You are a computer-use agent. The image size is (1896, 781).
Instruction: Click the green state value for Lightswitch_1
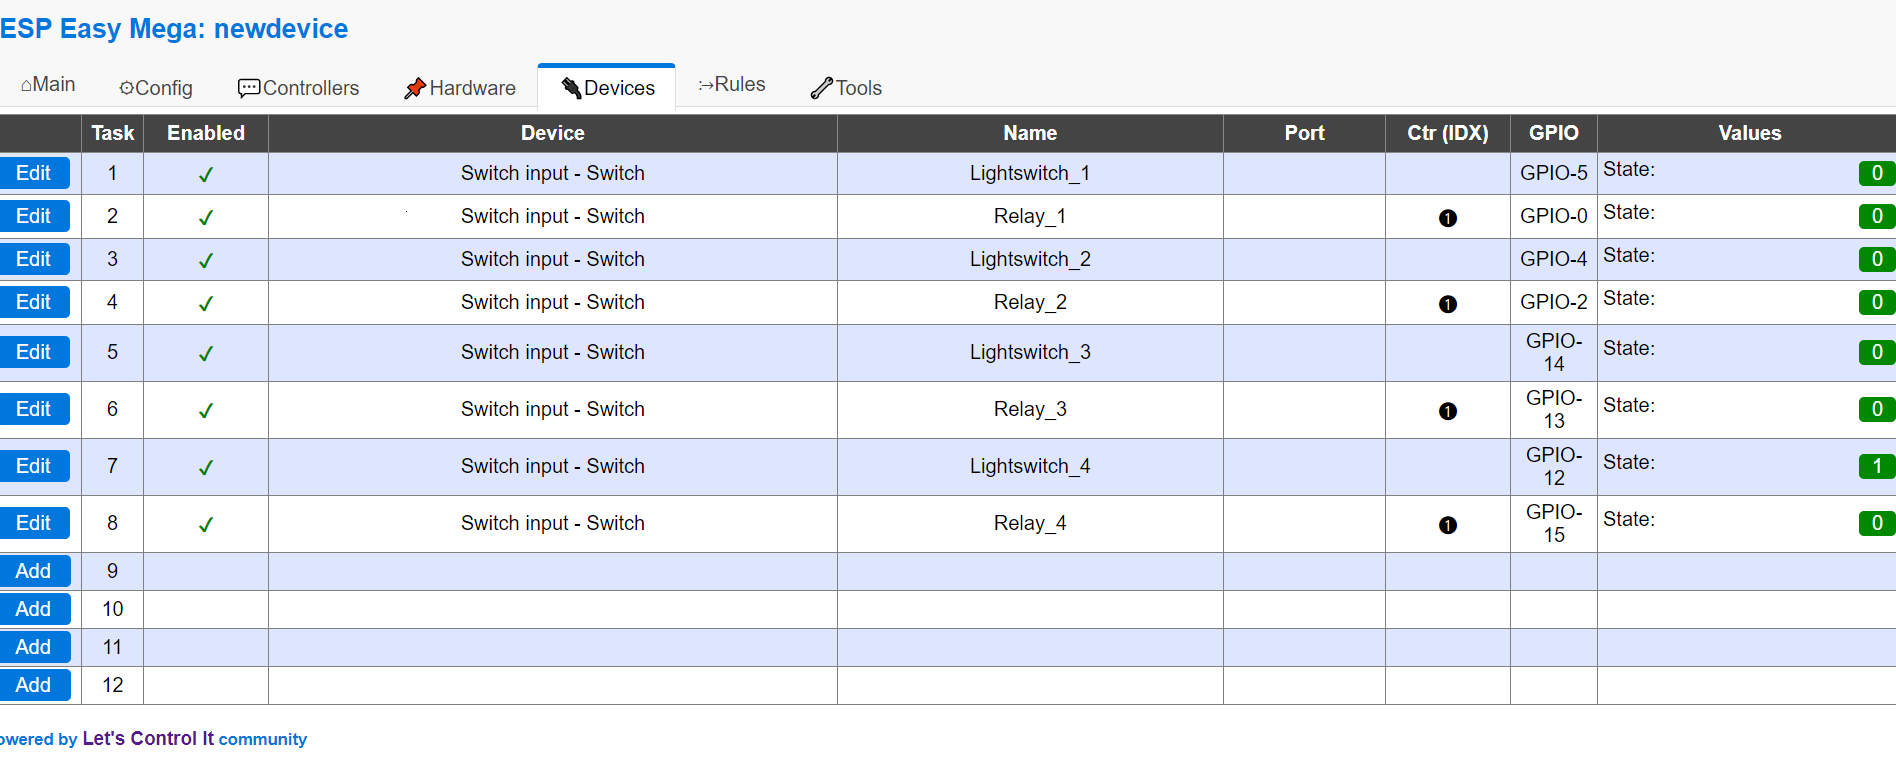coord(1876,173)
